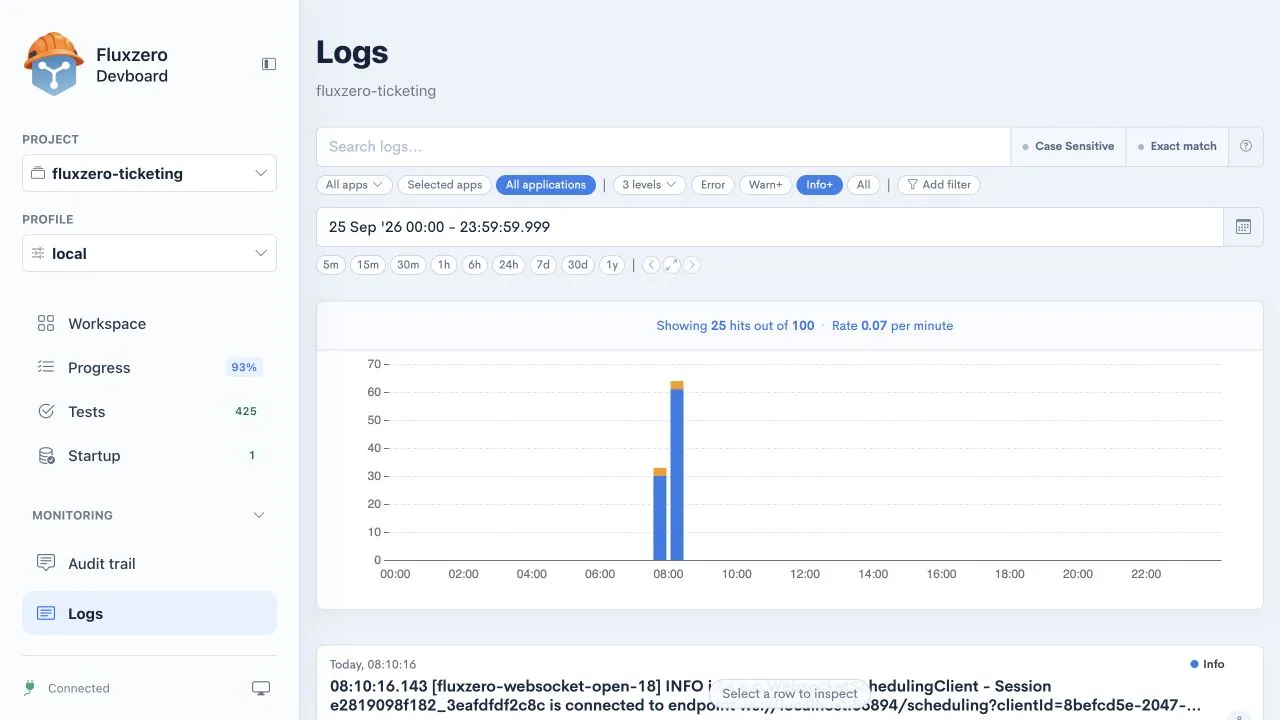
Task: Click the Startup database icon
Action: click(x=46, y=455)
